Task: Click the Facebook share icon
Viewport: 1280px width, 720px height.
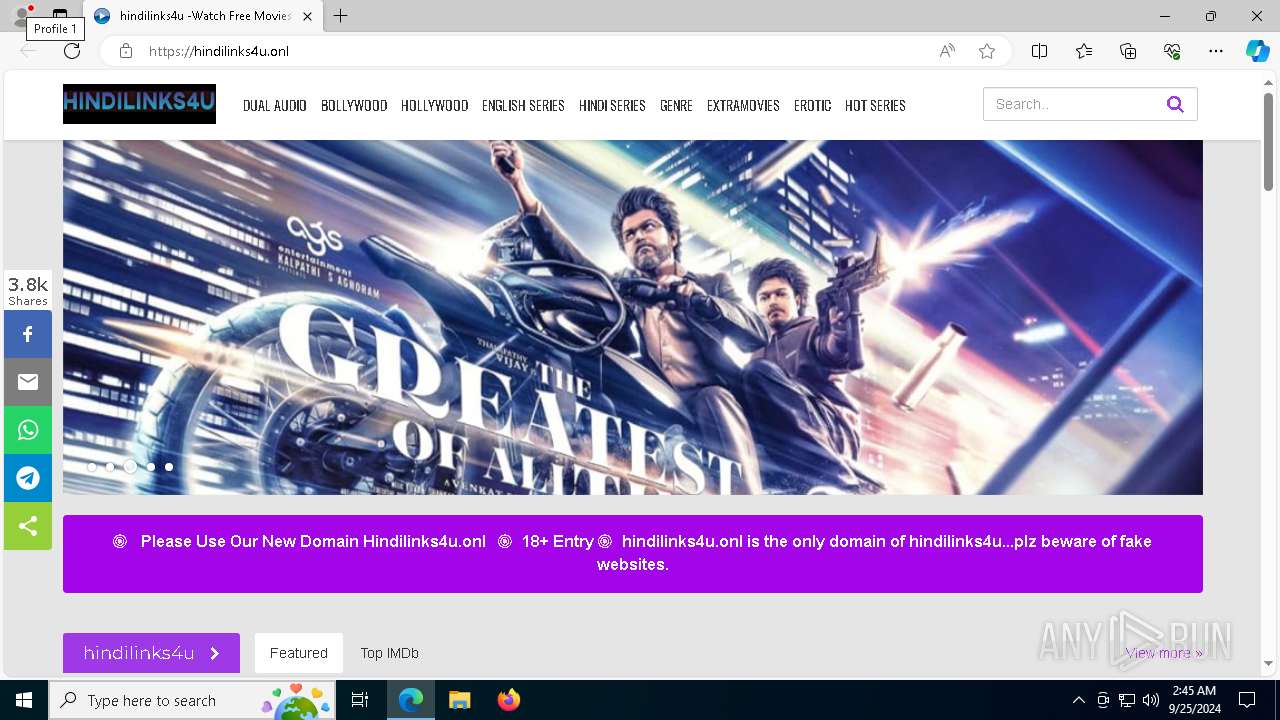Action: 28,334
